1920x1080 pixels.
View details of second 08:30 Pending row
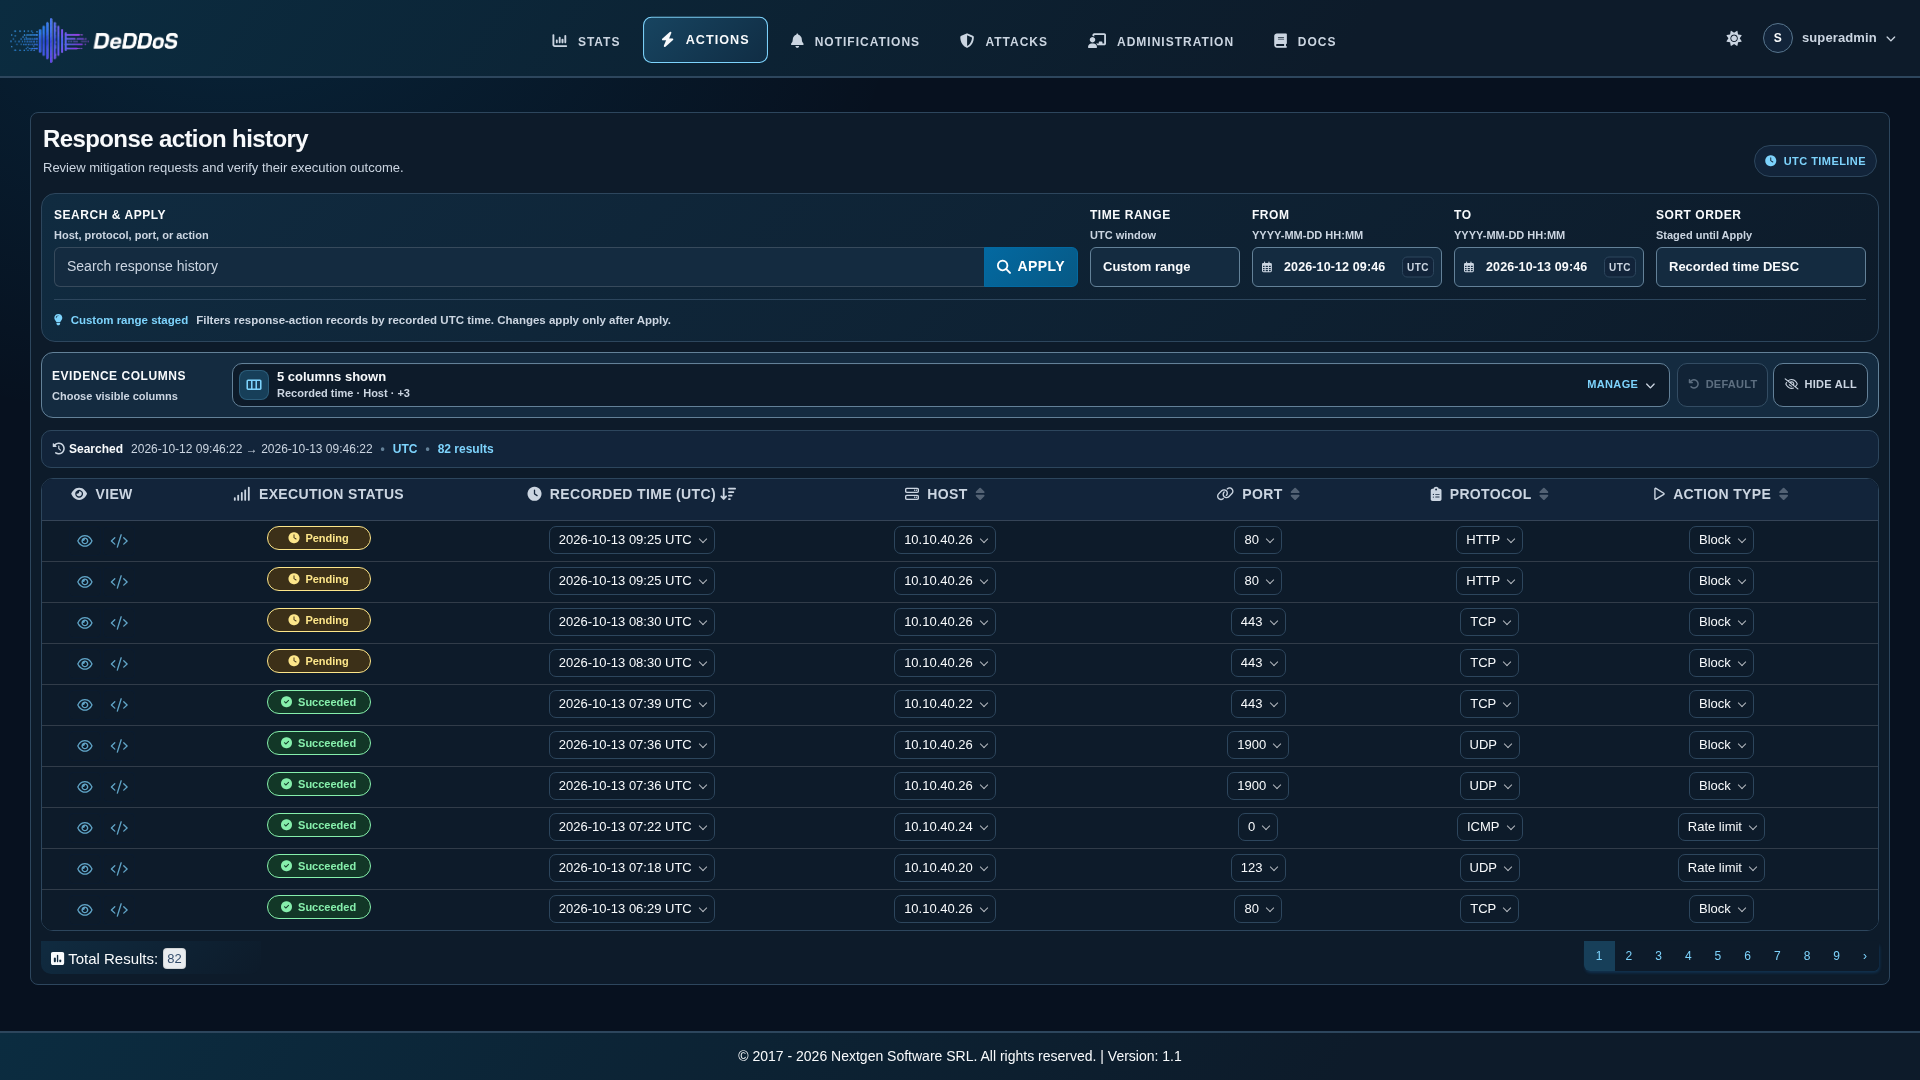tap(85, 664)
